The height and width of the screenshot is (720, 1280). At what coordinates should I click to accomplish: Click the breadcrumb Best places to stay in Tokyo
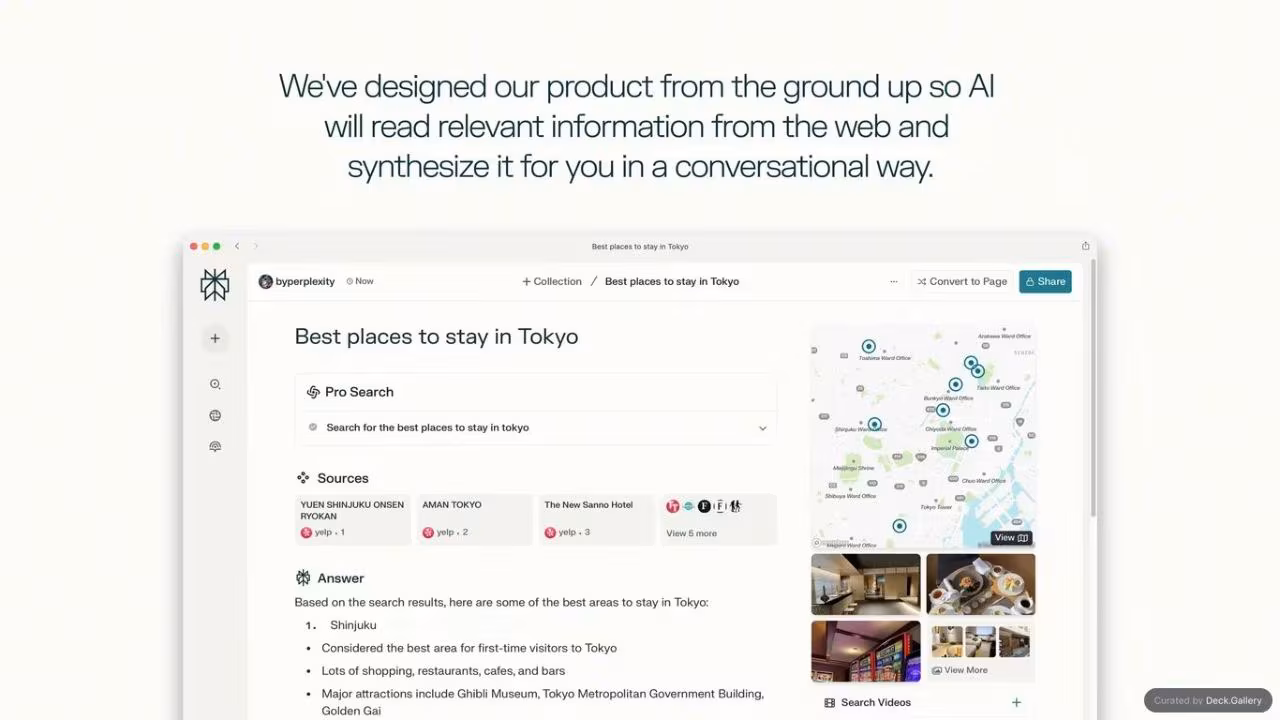click(672, 282)
